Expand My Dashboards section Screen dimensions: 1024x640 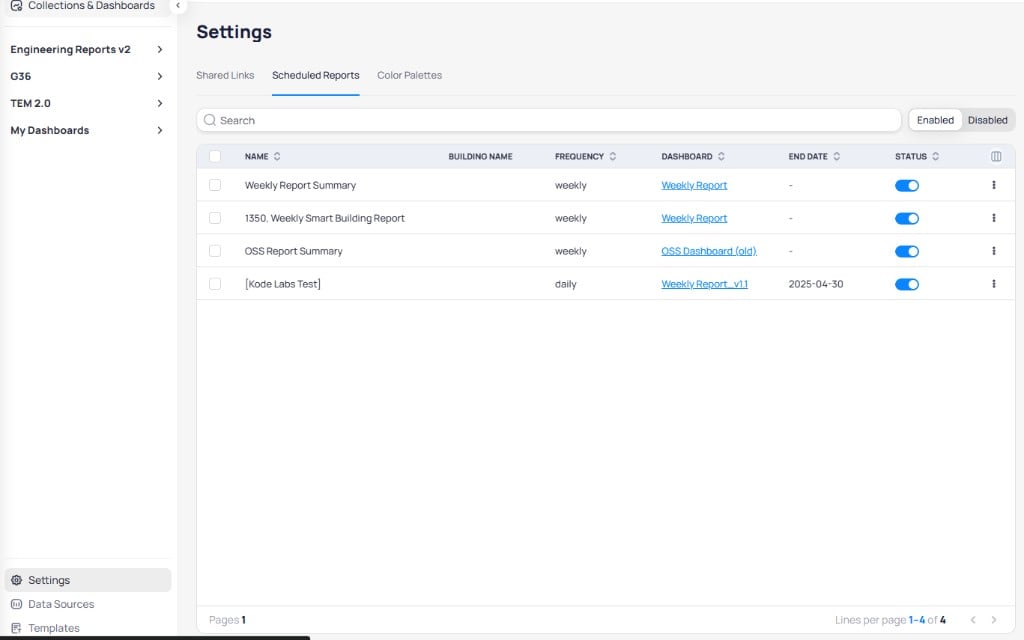pyautogui.click(x=159, y=130)
